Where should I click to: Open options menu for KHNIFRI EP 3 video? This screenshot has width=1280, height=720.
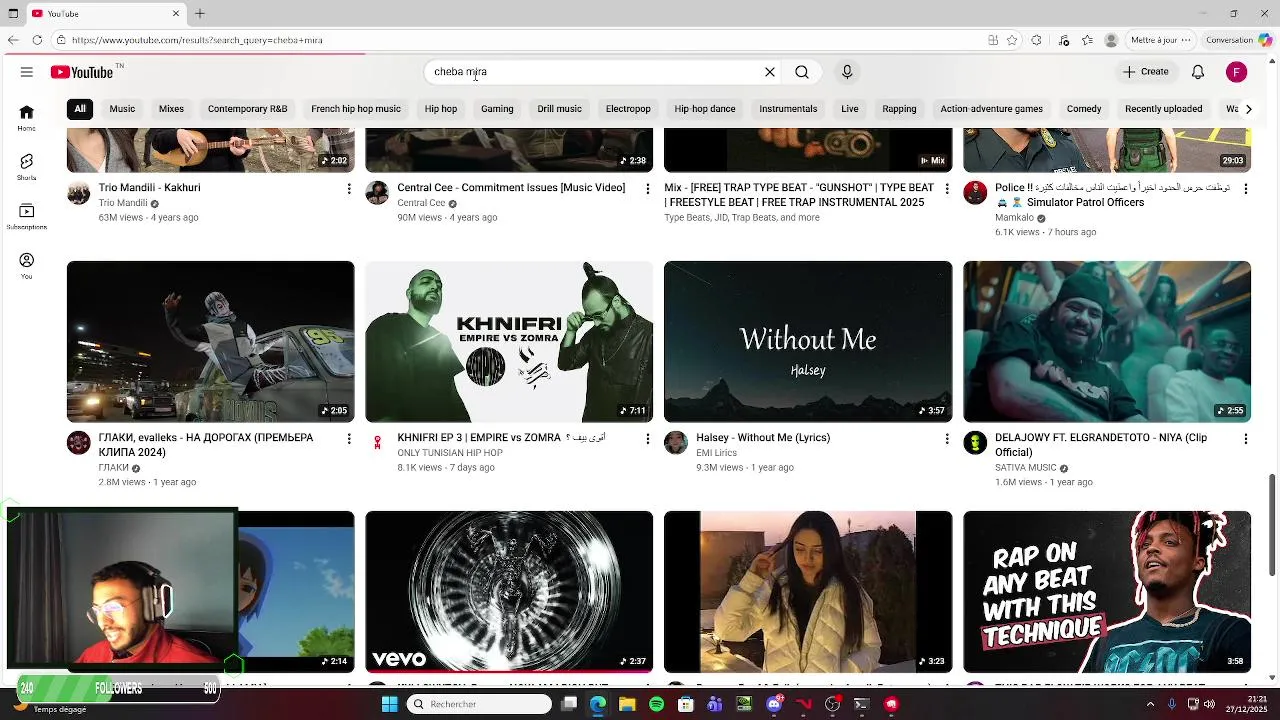[x=647, y=438]
